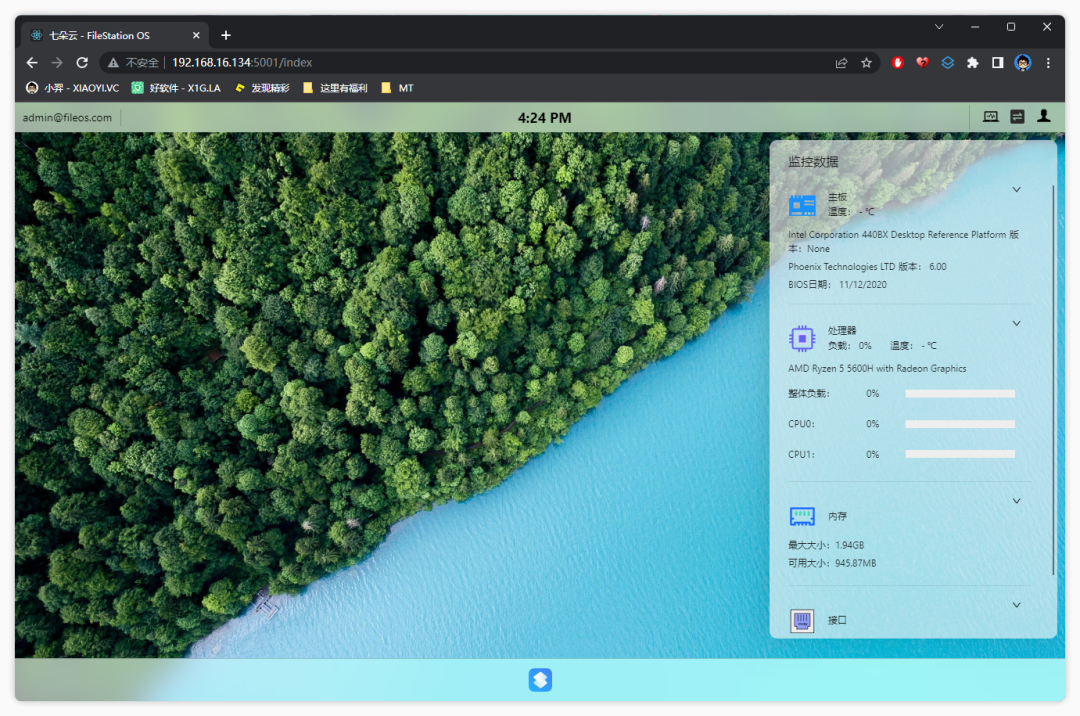Open 好软件 - X1G.LA bookmark
The image size is (1080, 716).
click(176, 88)
